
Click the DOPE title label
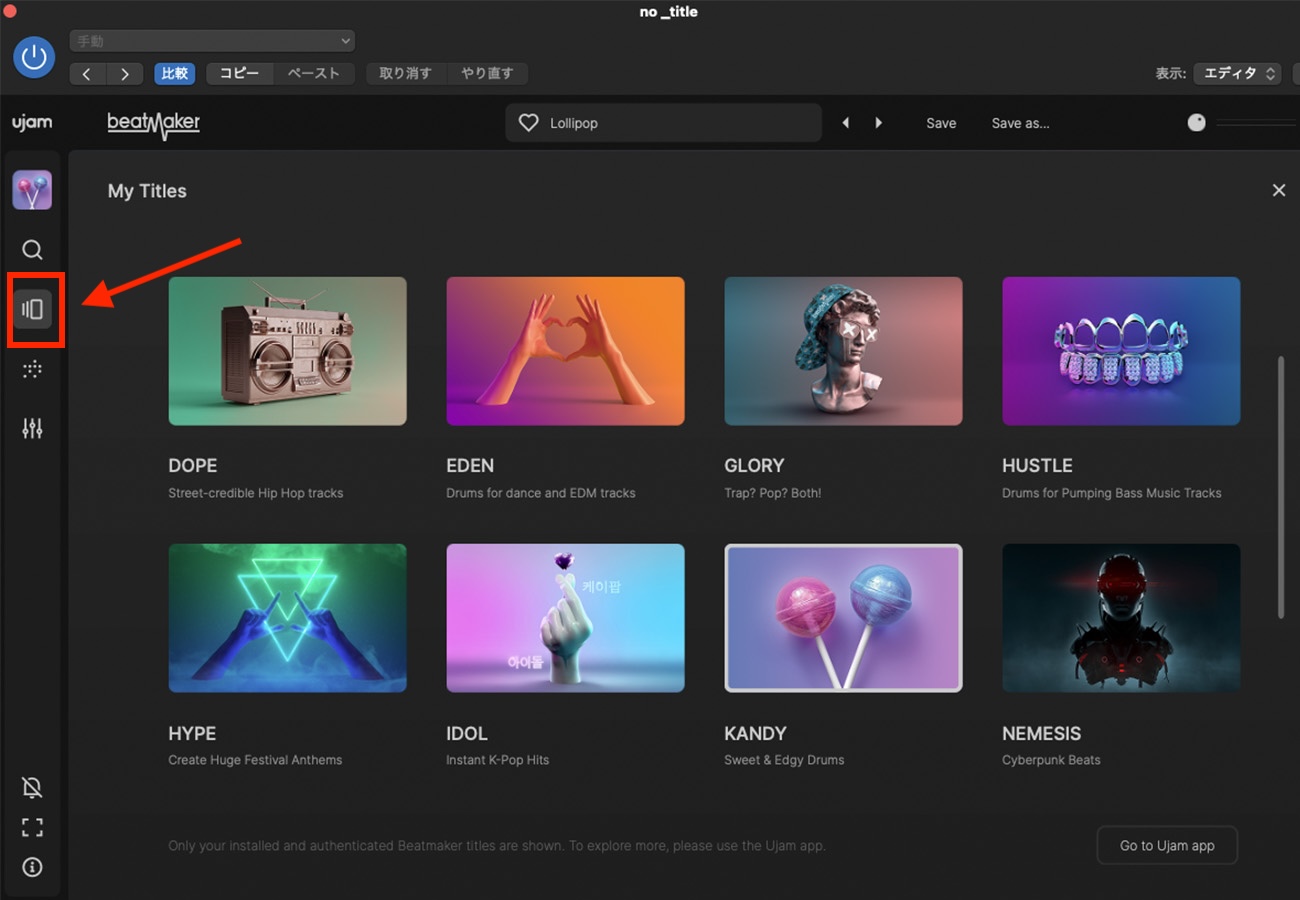click(x=193, y=466)
